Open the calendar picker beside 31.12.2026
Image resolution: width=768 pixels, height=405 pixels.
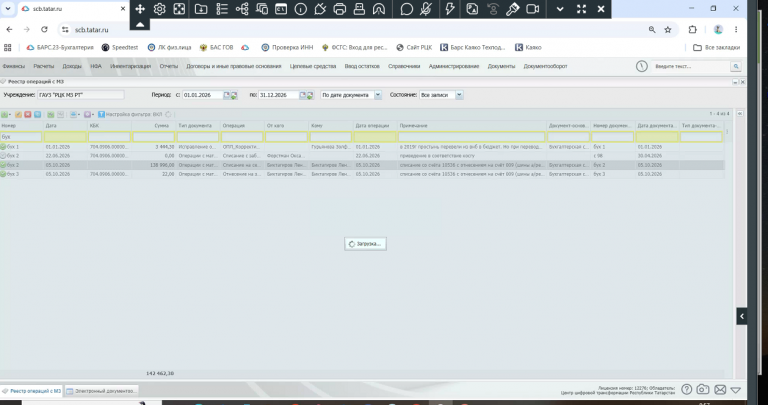(x=303, y=95)
